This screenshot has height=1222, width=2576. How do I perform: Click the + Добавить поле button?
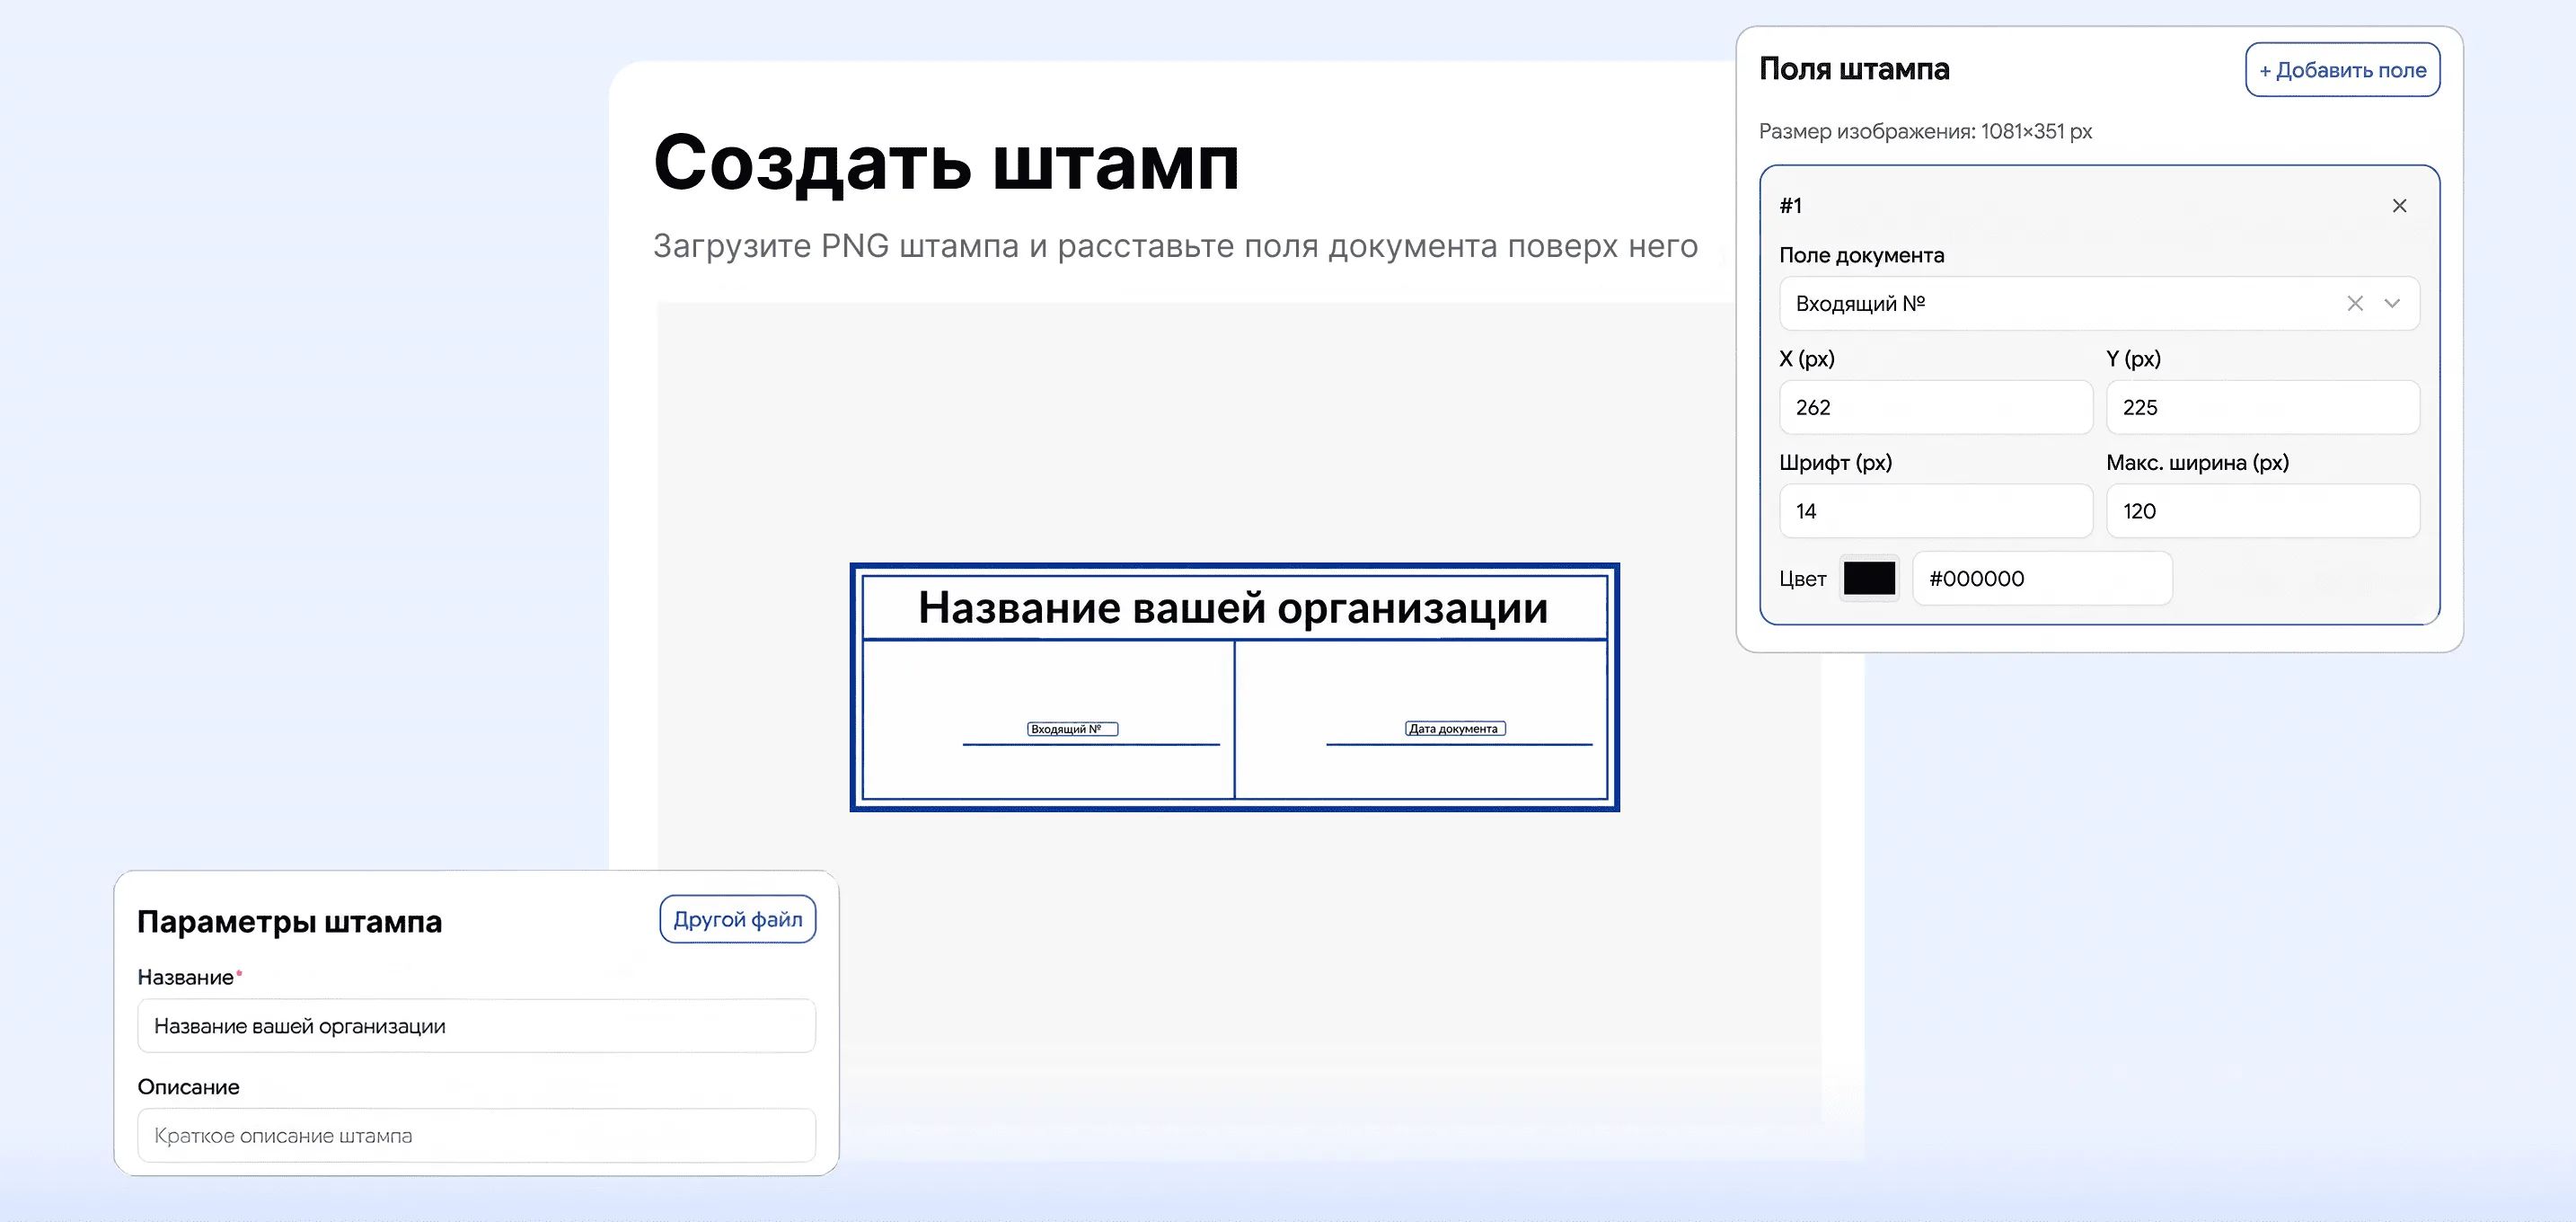tap(2342, 70)
